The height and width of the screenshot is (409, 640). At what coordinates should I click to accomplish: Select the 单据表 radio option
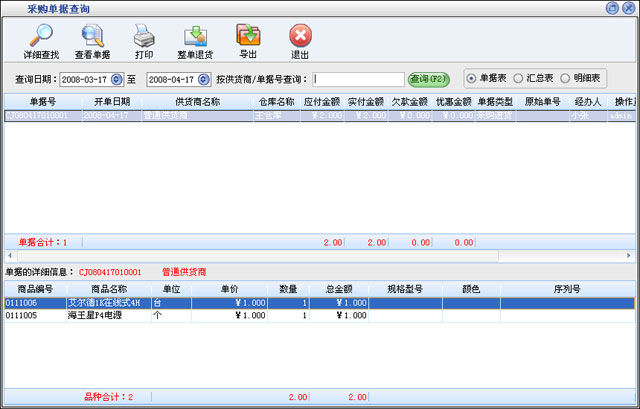pos(473,78)
